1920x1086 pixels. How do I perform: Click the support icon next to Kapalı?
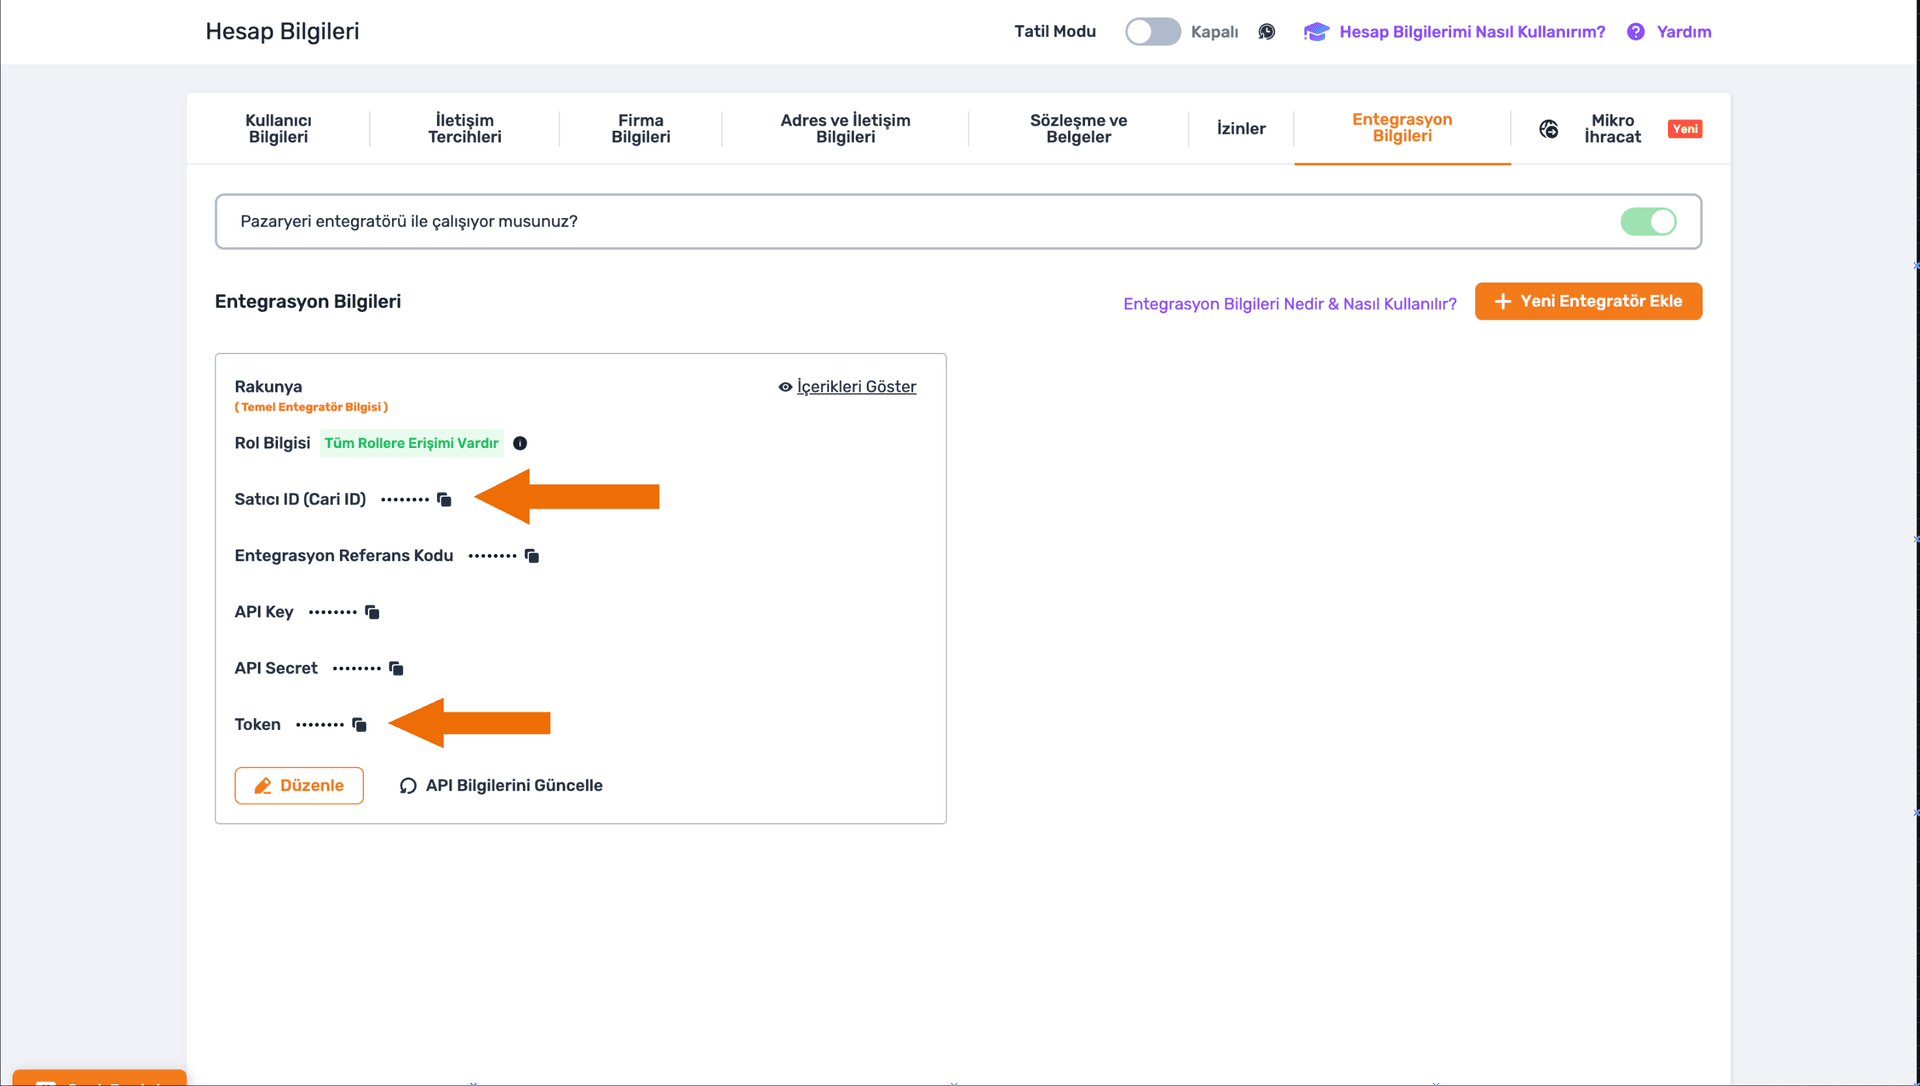tap(1267, 32)
